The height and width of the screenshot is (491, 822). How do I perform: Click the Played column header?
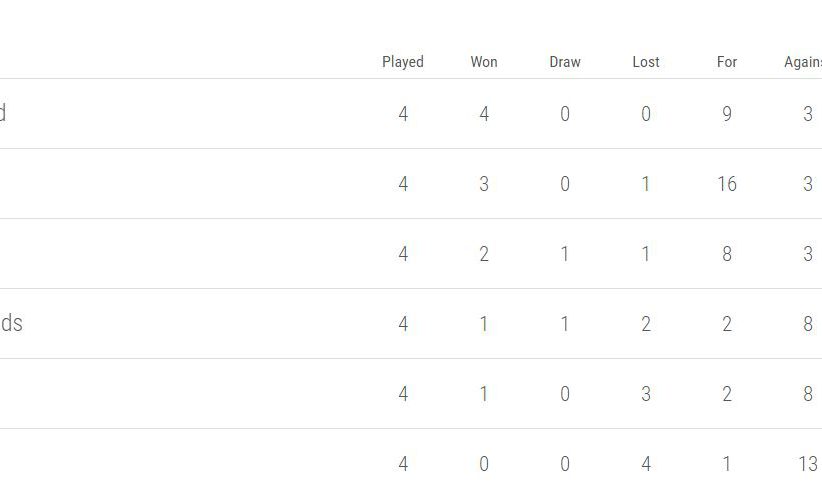[x=403, y=62]
